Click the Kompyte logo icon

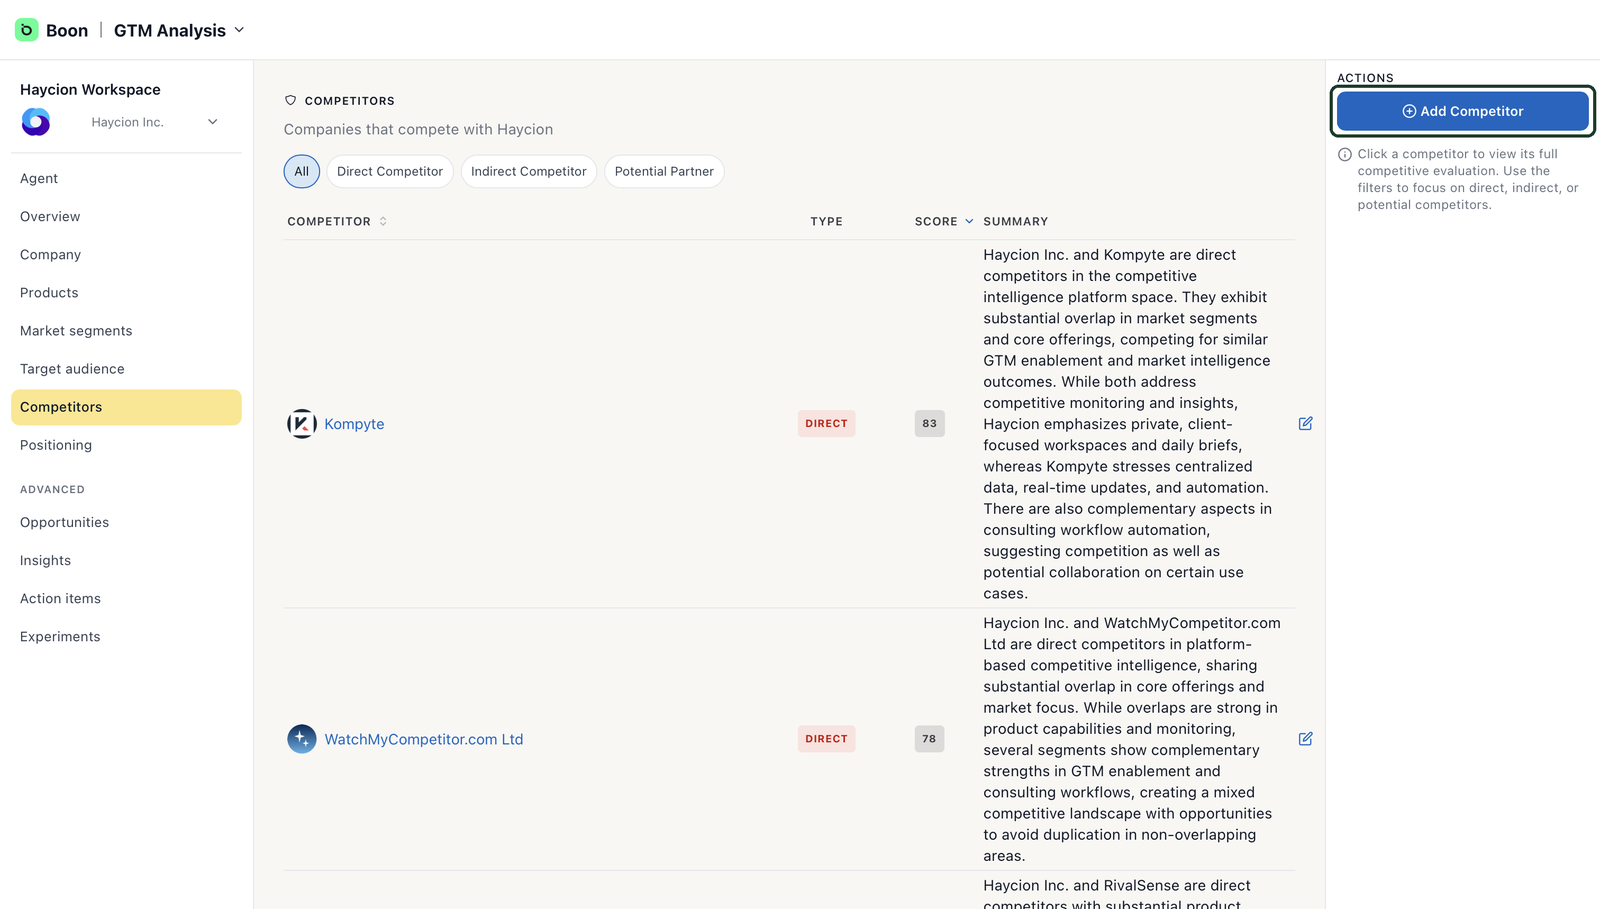coord(302,423)
